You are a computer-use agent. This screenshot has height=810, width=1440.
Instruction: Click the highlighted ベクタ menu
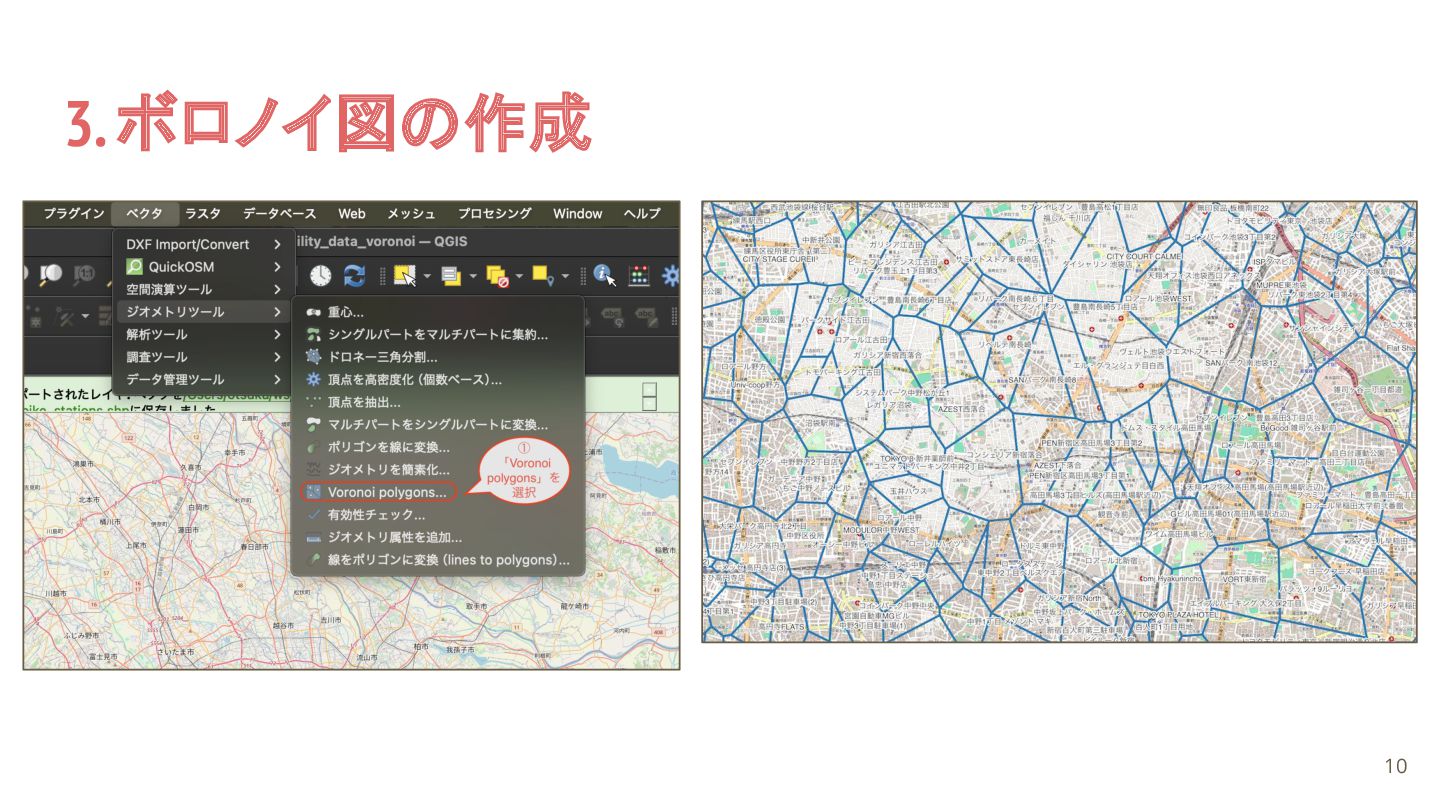(x=145, y=213)
